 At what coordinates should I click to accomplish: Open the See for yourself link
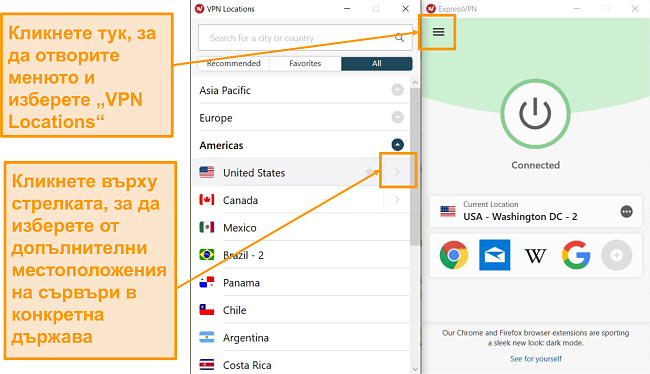point(536,359)
